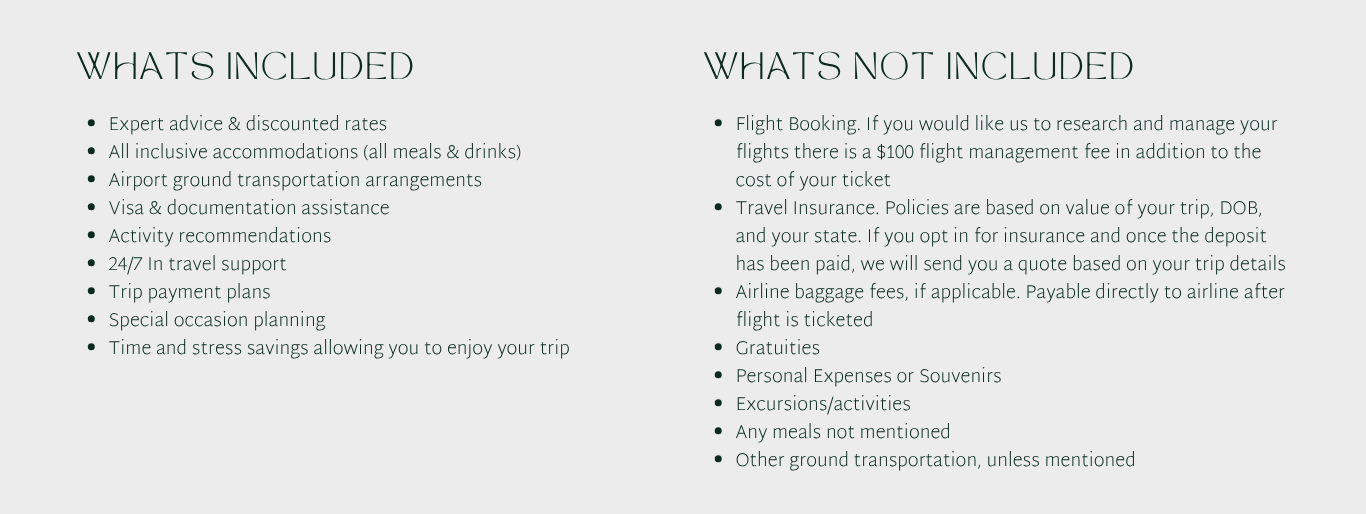Click 'All inclusive accommodations' list item
This screenshot has height=514, width=1366.
pyautogui.click(x=315, y=152)
